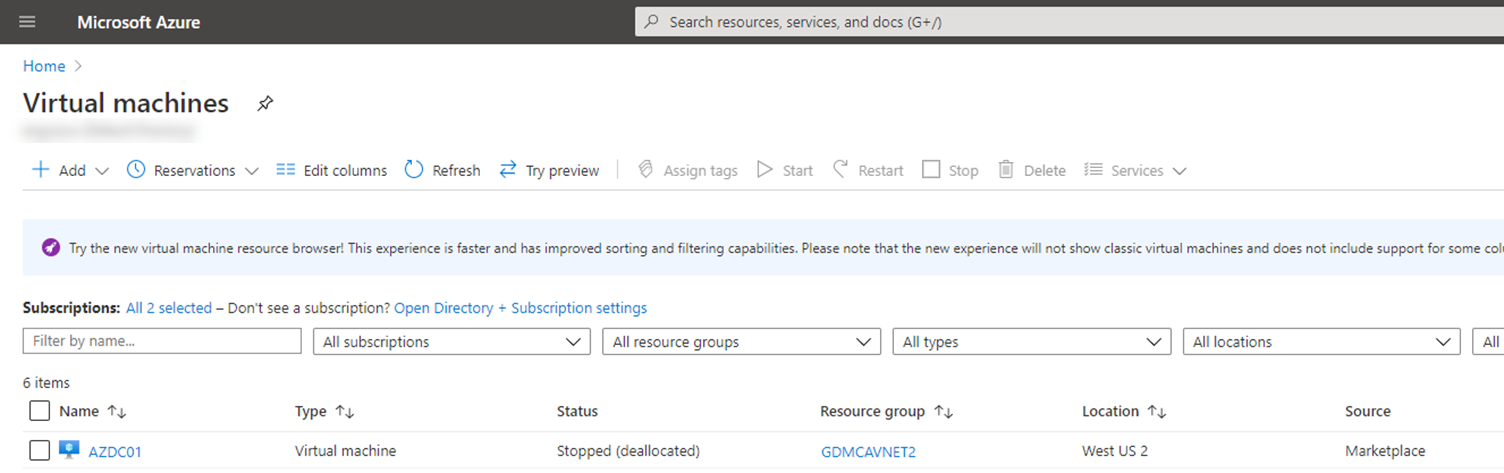Viewport: 1504px width, 473px height.
Task: Check the AZDC01 row checkbox
Action: 40,451
